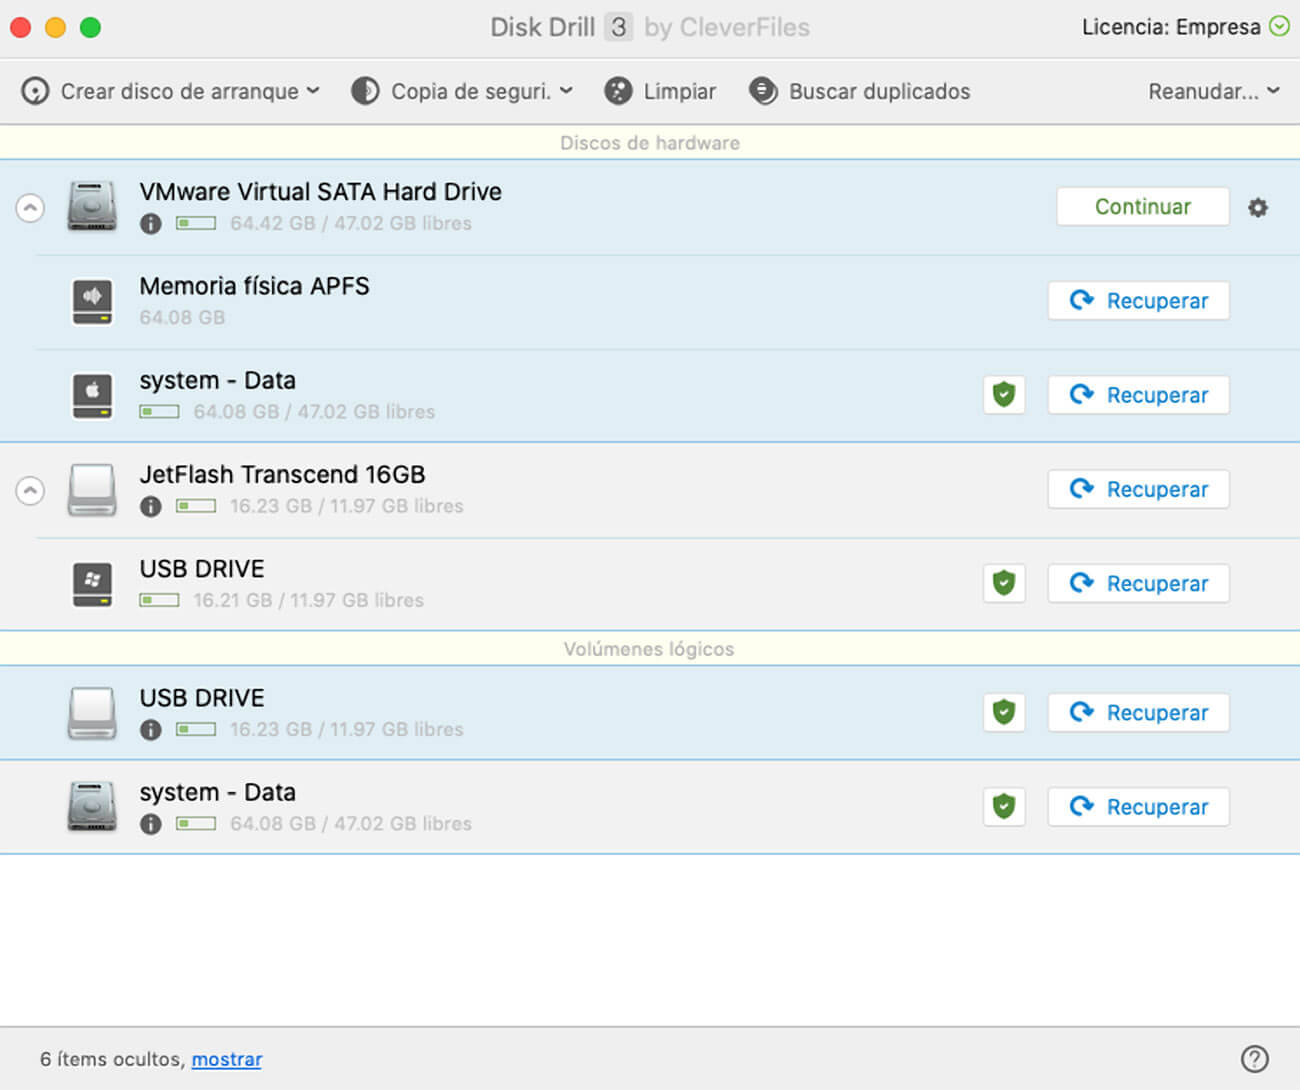Show info for USB DRIVE logical volume
Screen dimensions: 1300x1090
151,730
